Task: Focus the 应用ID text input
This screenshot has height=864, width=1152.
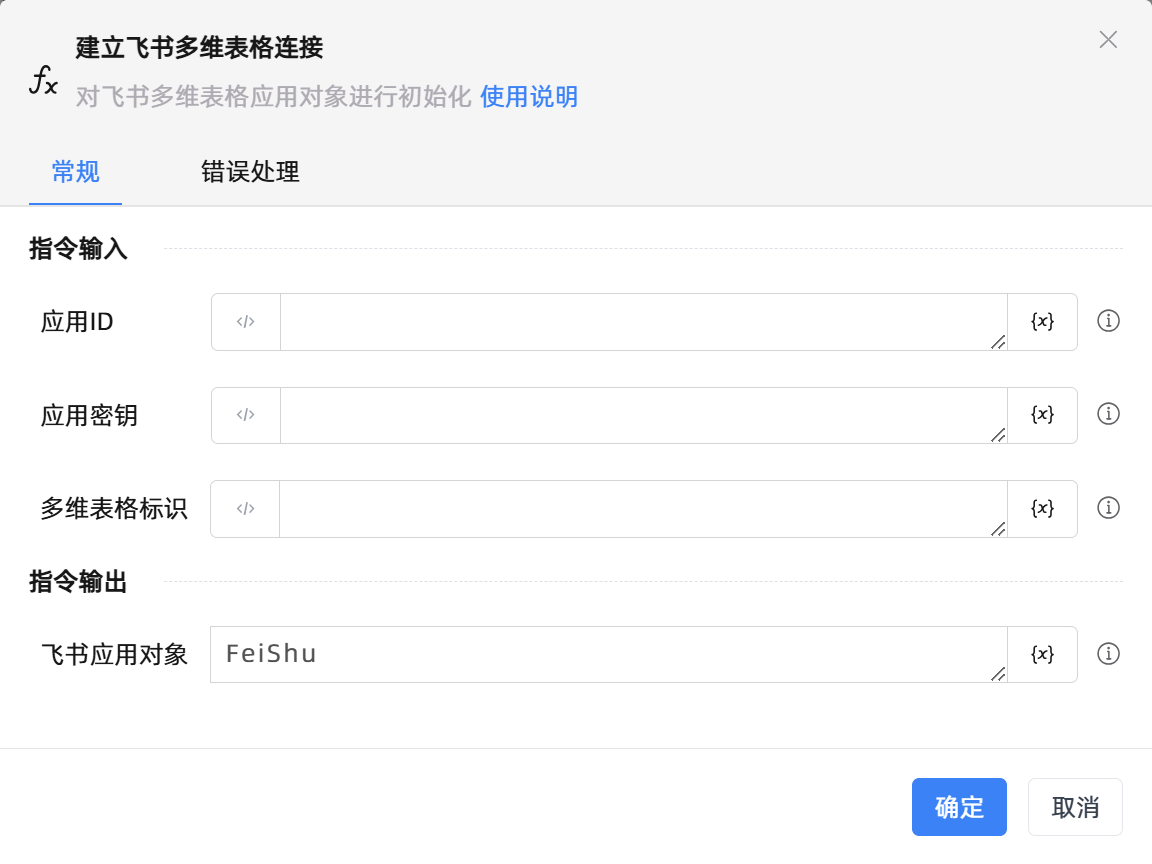Action: click(644, 322)
